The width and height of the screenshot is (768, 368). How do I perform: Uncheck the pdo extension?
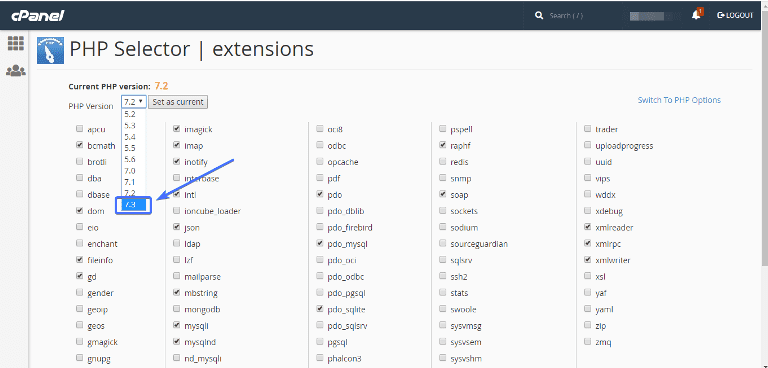click(x=320, y=194)
